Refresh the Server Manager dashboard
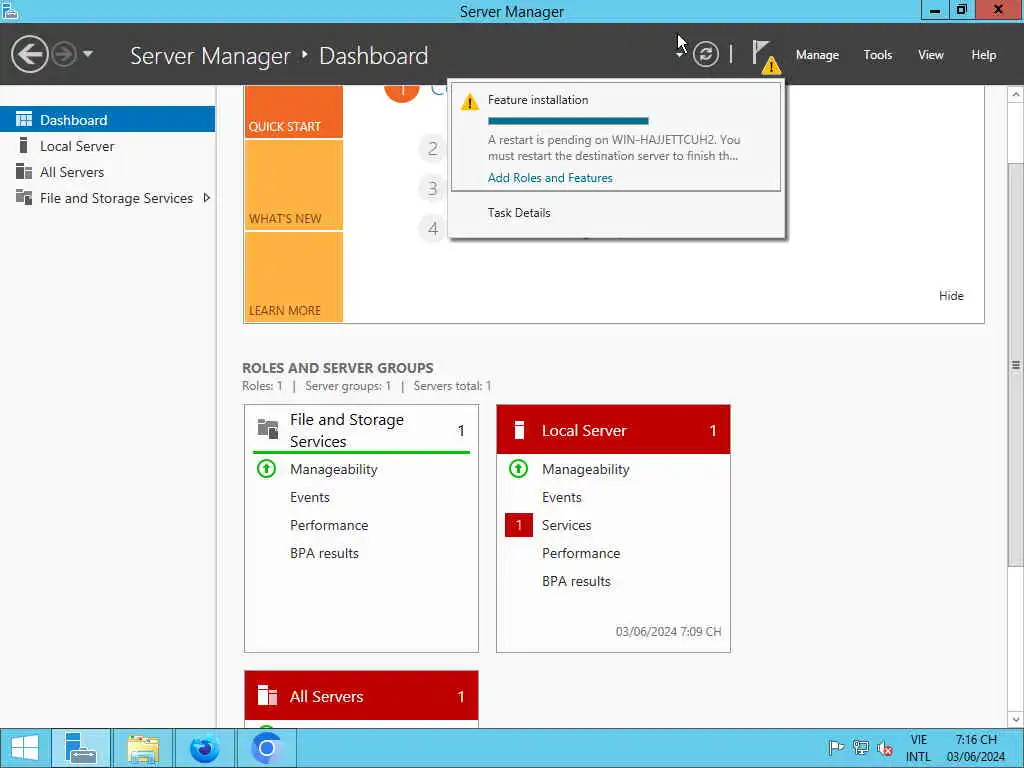 705,54
